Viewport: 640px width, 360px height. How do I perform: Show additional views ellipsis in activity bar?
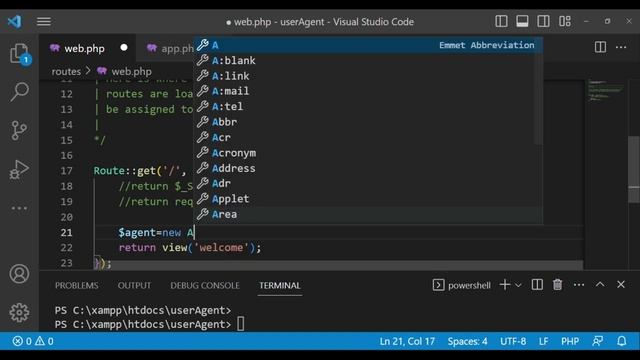19,208
